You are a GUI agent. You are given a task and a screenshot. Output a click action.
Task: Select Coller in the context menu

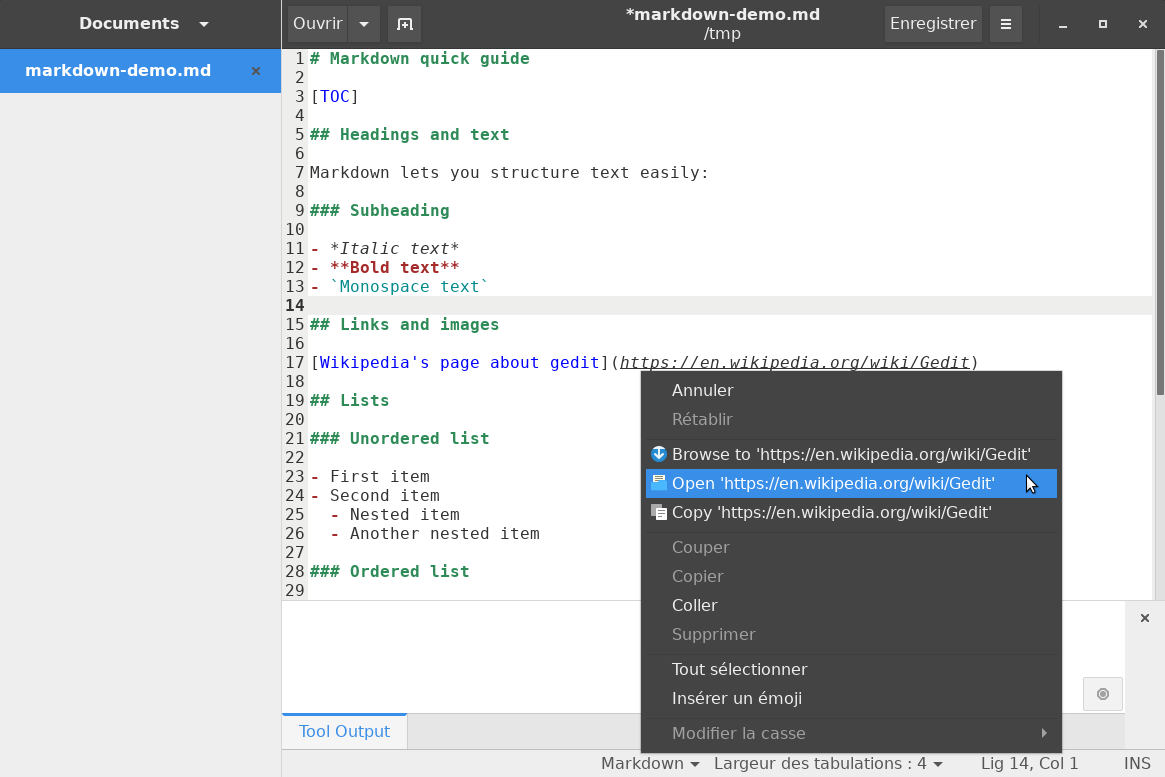851,605
